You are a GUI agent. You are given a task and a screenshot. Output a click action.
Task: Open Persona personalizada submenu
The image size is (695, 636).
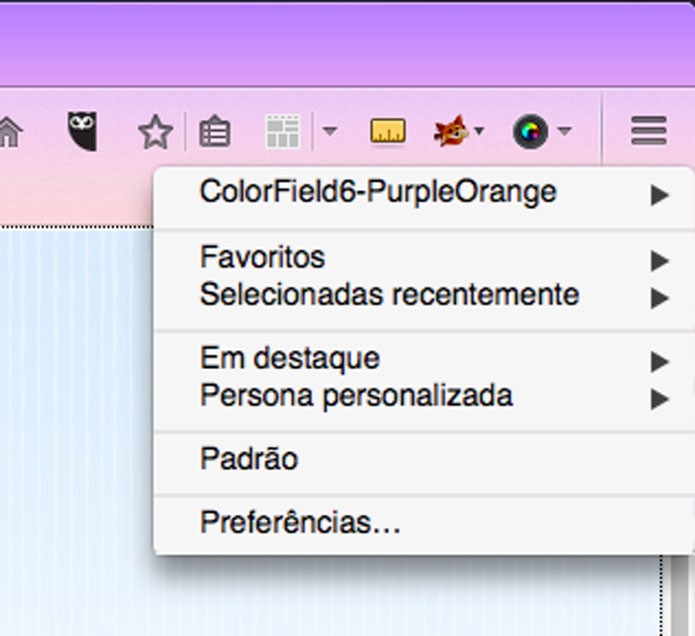[424, 396]
